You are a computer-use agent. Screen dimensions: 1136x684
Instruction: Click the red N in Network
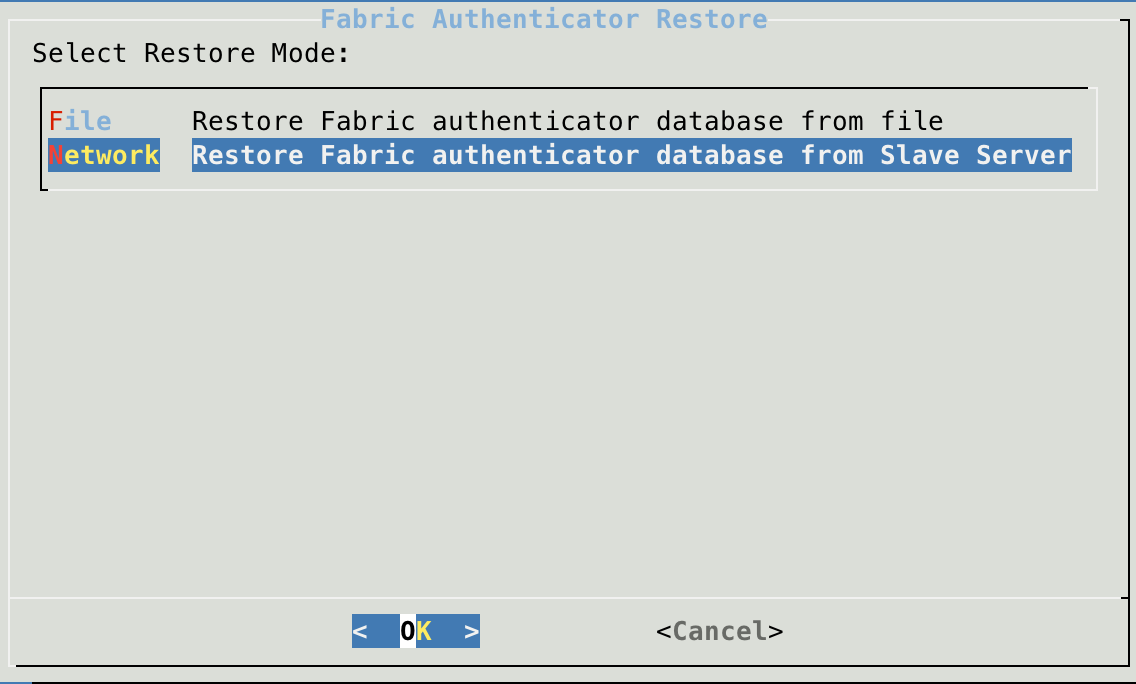coord(55,155)
